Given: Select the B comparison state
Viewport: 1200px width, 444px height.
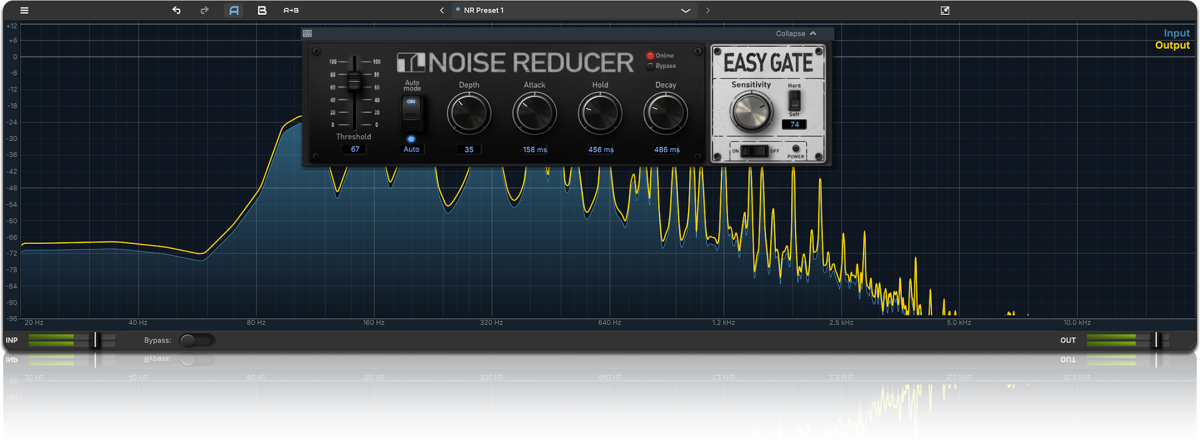Looking at the screenshot, I should pos(262,10).
